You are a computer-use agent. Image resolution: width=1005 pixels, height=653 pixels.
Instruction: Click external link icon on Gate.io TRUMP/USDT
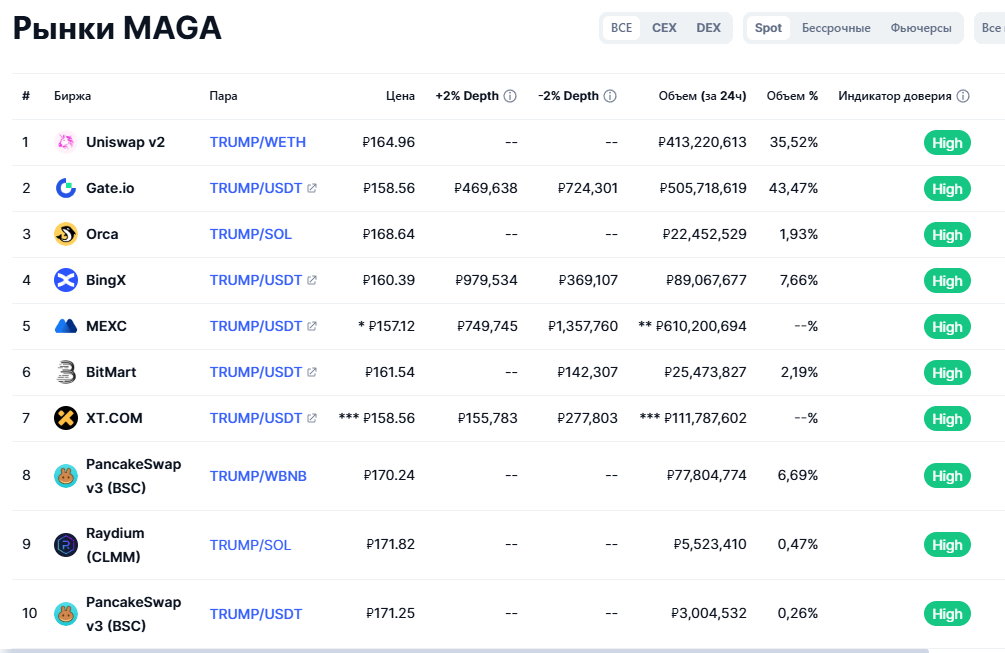[x=311, y=188]
